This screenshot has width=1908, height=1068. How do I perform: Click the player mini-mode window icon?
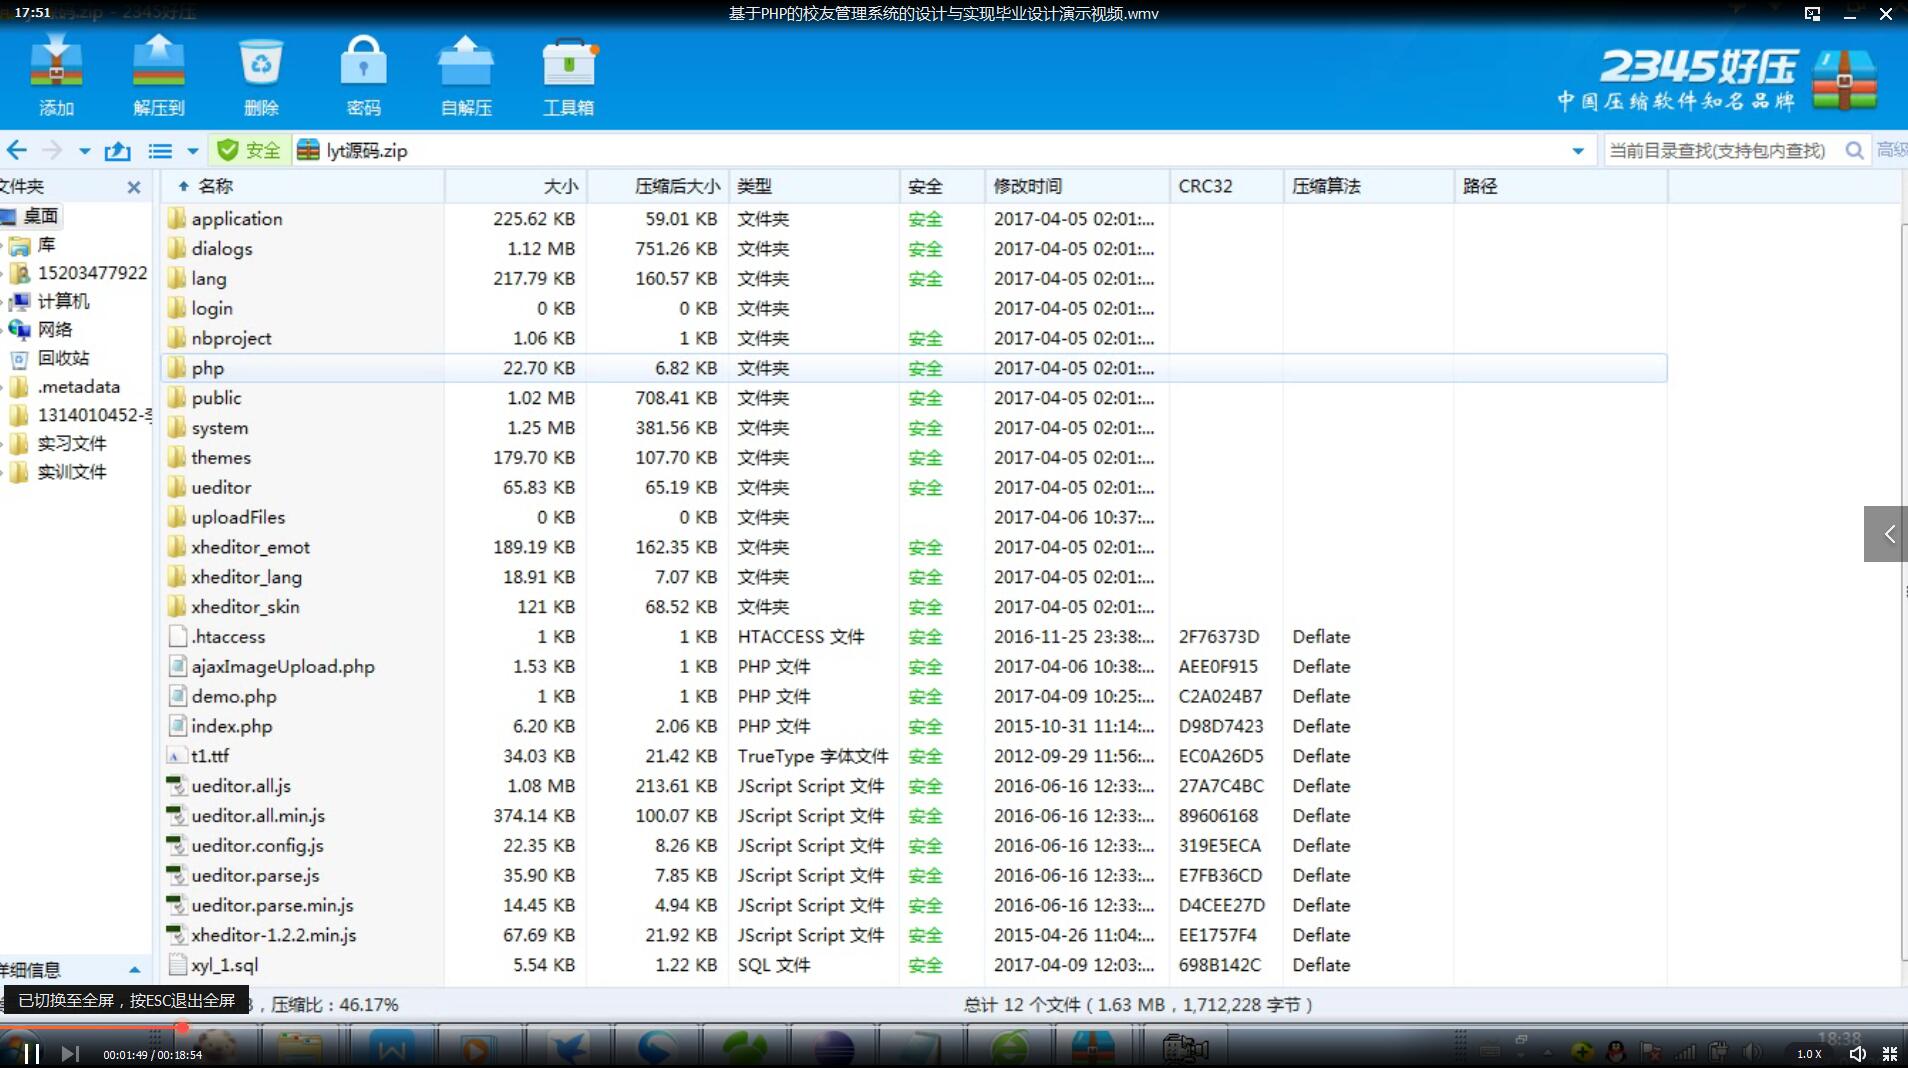[1812, 13]
